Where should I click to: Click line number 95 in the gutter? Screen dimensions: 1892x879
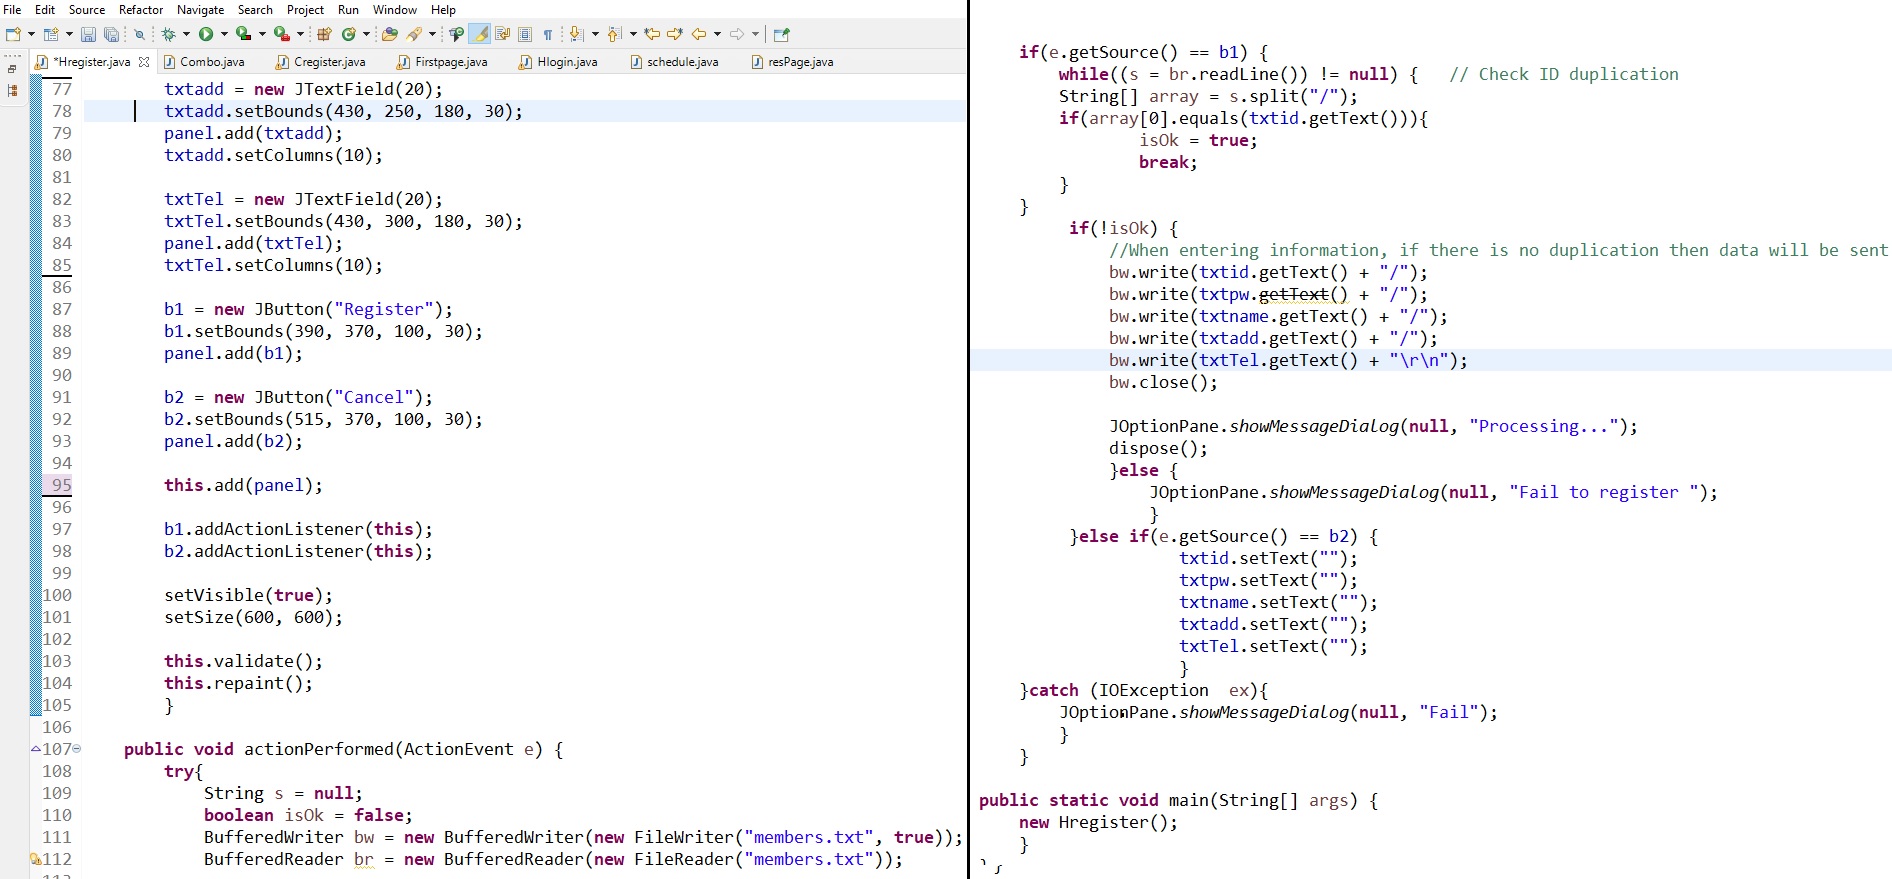(x=61, y=485)
